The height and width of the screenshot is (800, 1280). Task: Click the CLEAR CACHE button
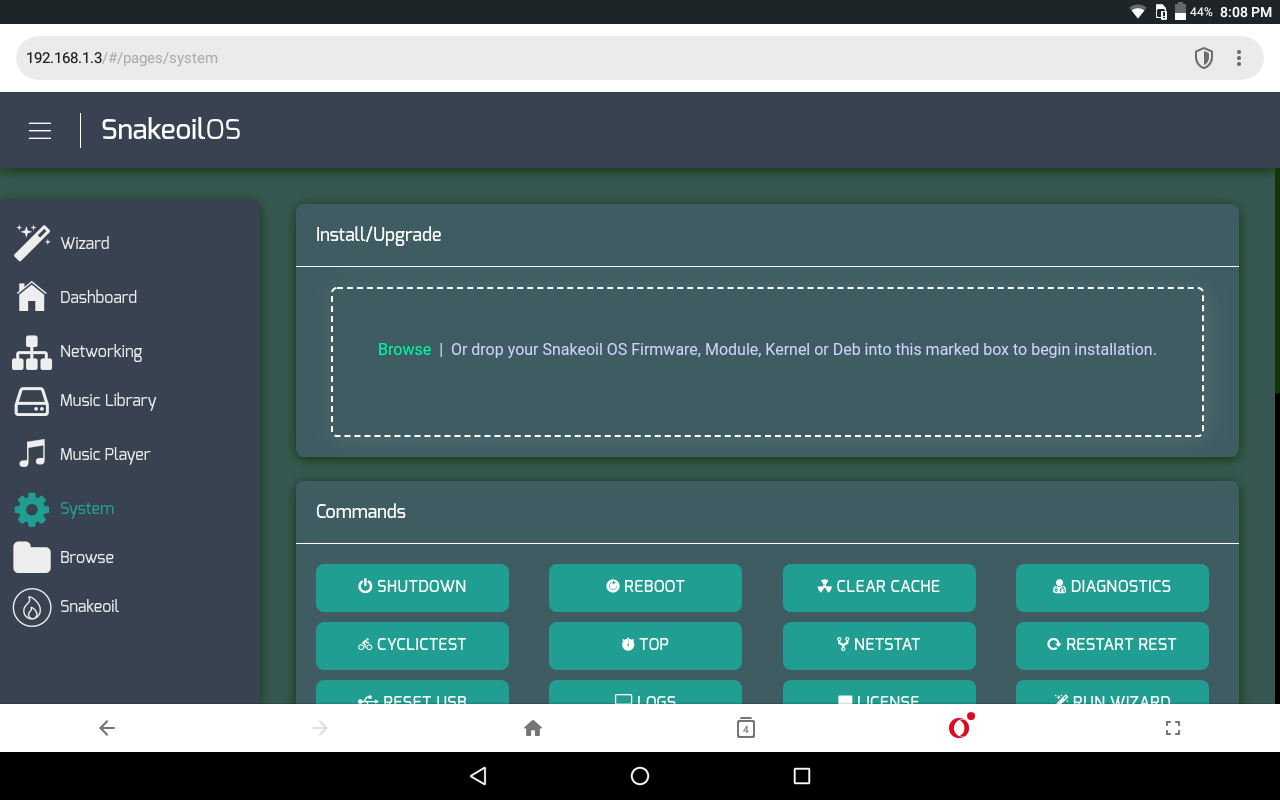(x=879, y=587)
